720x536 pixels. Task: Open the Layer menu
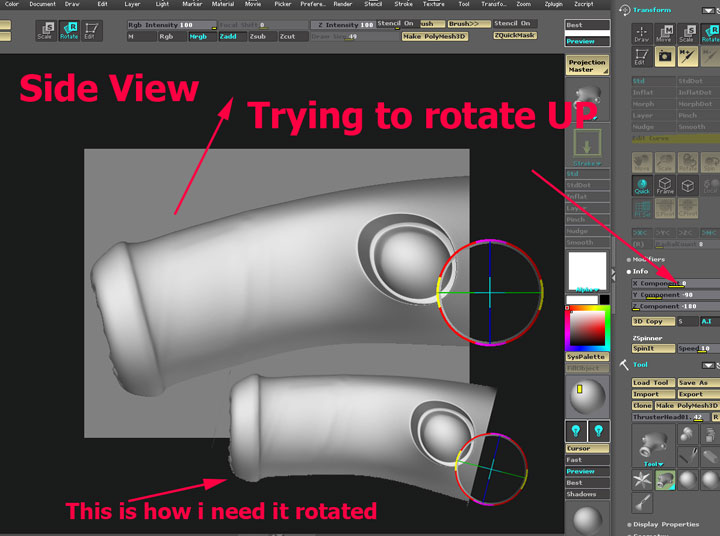pyautogui.click(x=132, y=4)
